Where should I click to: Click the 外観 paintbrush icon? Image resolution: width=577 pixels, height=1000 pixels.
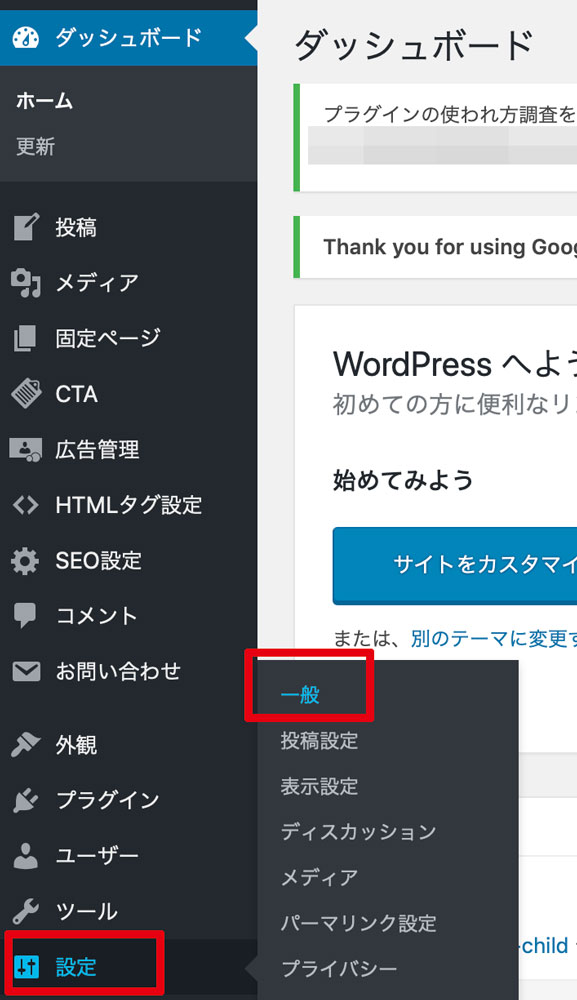(x=26, y=745)
